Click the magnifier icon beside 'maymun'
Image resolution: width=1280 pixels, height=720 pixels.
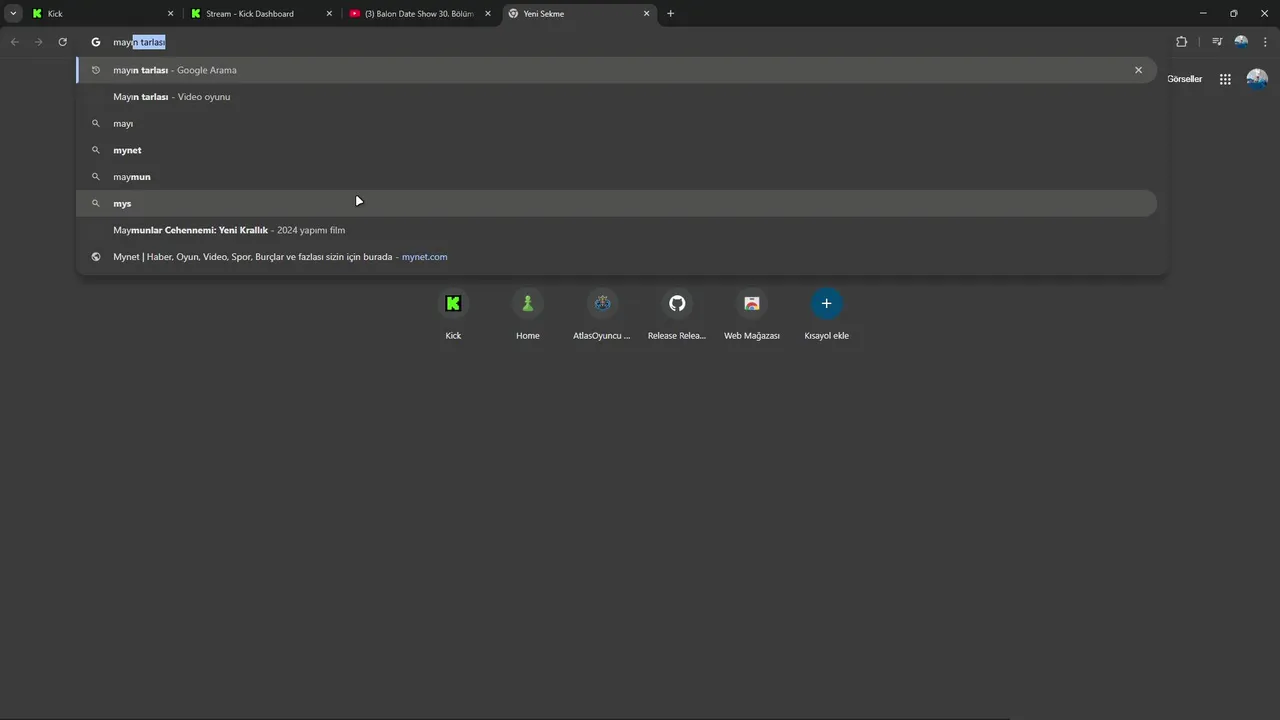96,177
